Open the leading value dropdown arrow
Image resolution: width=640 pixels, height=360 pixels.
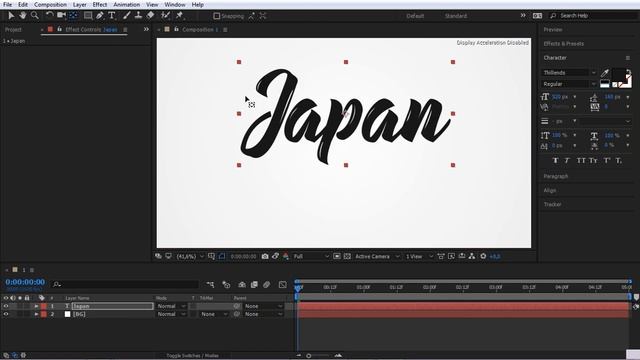tap(627, 97)
